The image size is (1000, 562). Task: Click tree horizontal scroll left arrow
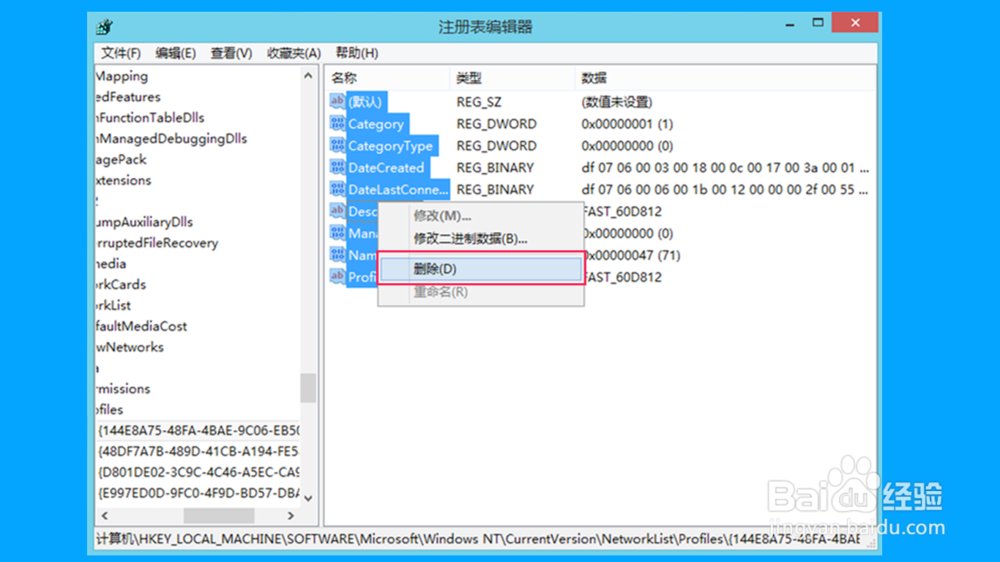click(x=105, y=515)
